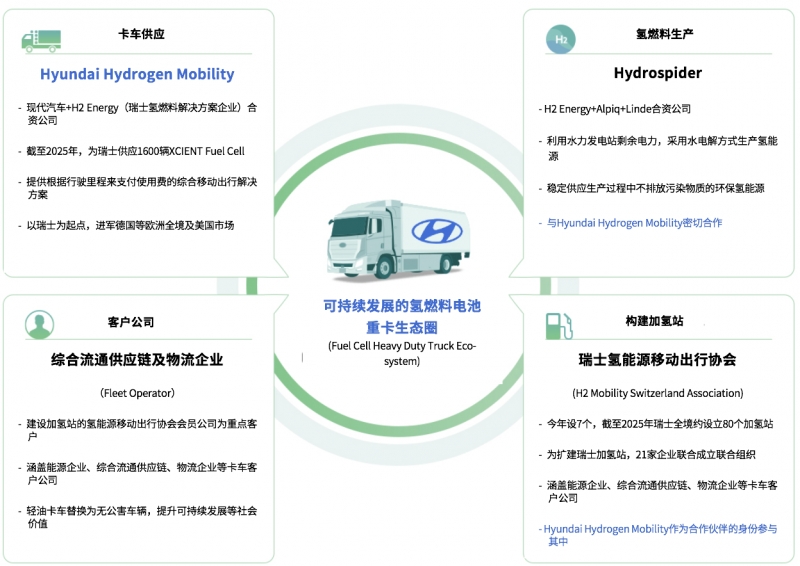800x566 pixels.
Task: Click the 稳定供应生产过程中不排放污染物质 bullet
Action: click(652, 188)
